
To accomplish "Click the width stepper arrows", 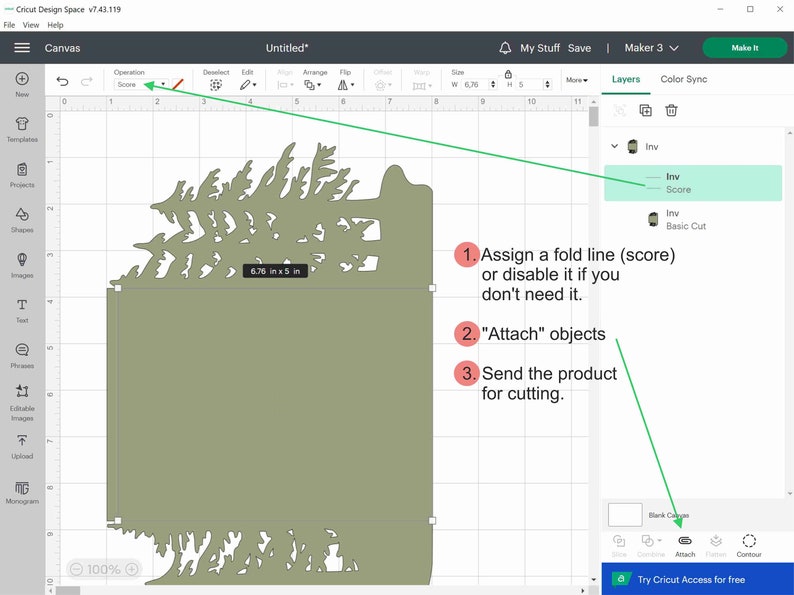I will [493, 85].
